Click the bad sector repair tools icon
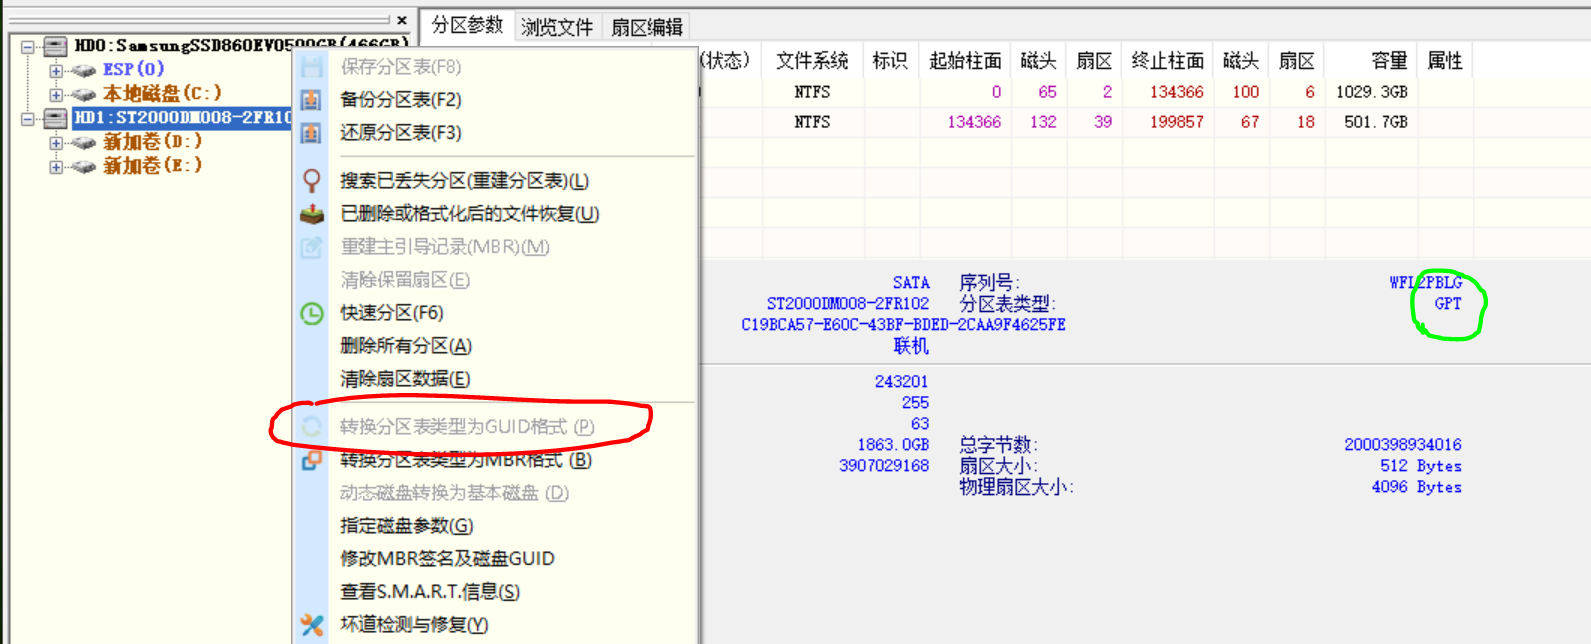This screenshot has width=1591, height=644. coord(312,625)
